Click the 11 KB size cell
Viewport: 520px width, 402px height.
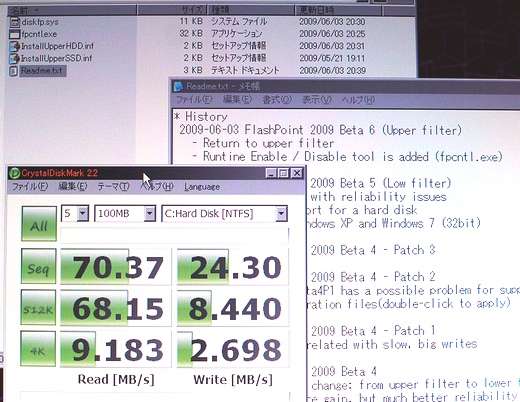(191, 21)
